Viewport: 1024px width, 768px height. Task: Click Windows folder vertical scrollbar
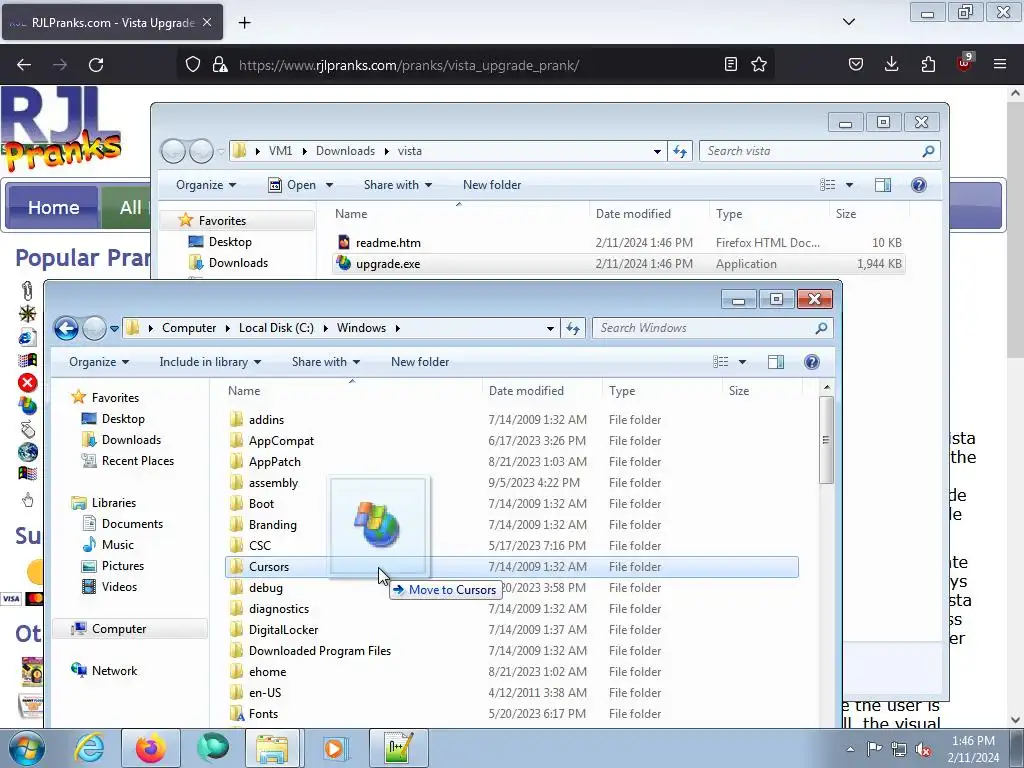click(x=826, y=440)
